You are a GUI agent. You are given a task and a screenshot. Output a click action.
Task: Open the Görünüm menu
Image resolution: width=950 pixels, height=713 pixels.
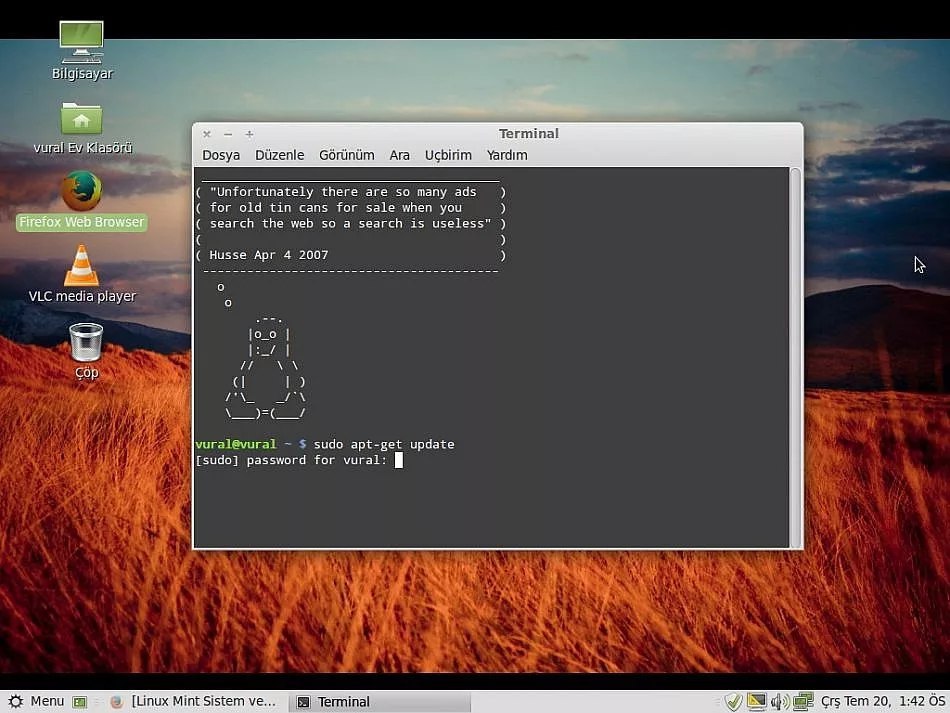click(x=347, y=155)
